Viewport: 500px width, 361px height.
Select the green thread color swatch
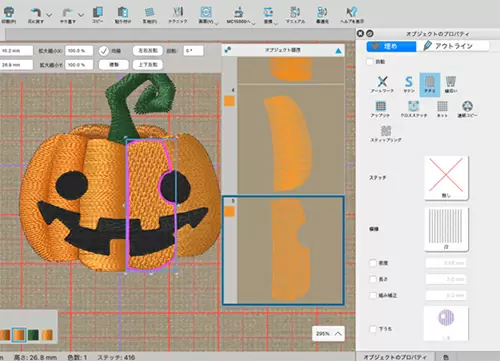[33, 335]
